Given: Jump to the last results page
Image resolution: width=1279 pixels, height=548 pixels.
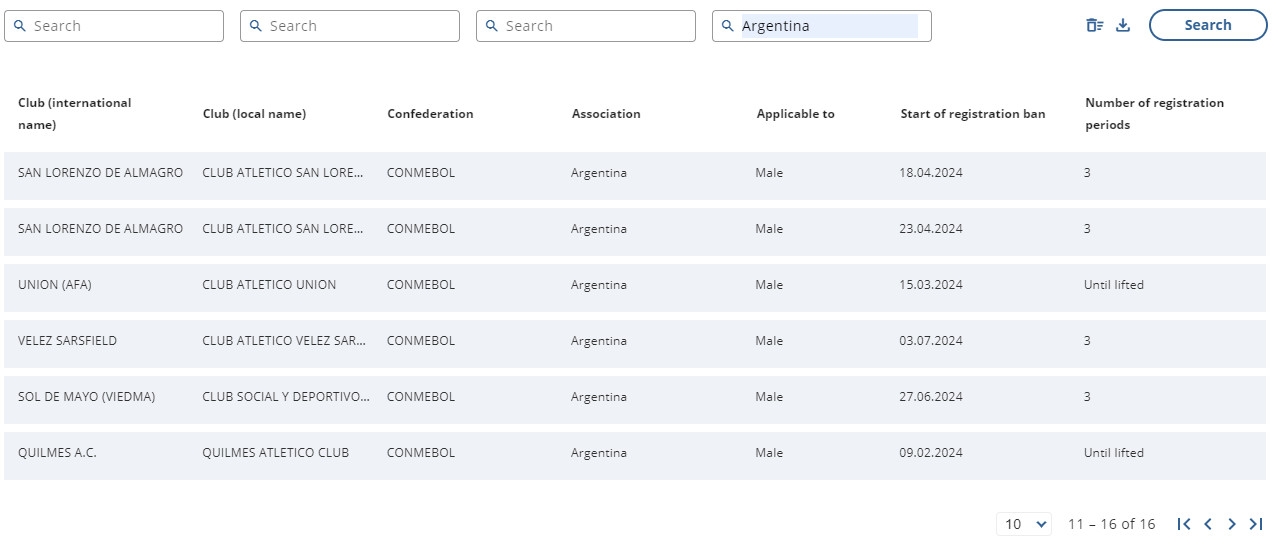Looking at the screenshot, I should tap(1256, 524).
